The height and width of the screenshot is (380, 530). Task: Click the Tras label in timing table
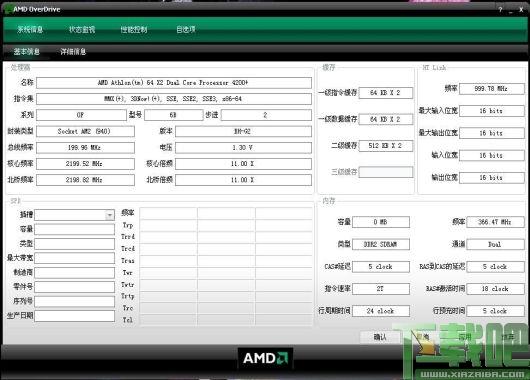[x=128, y=261]
